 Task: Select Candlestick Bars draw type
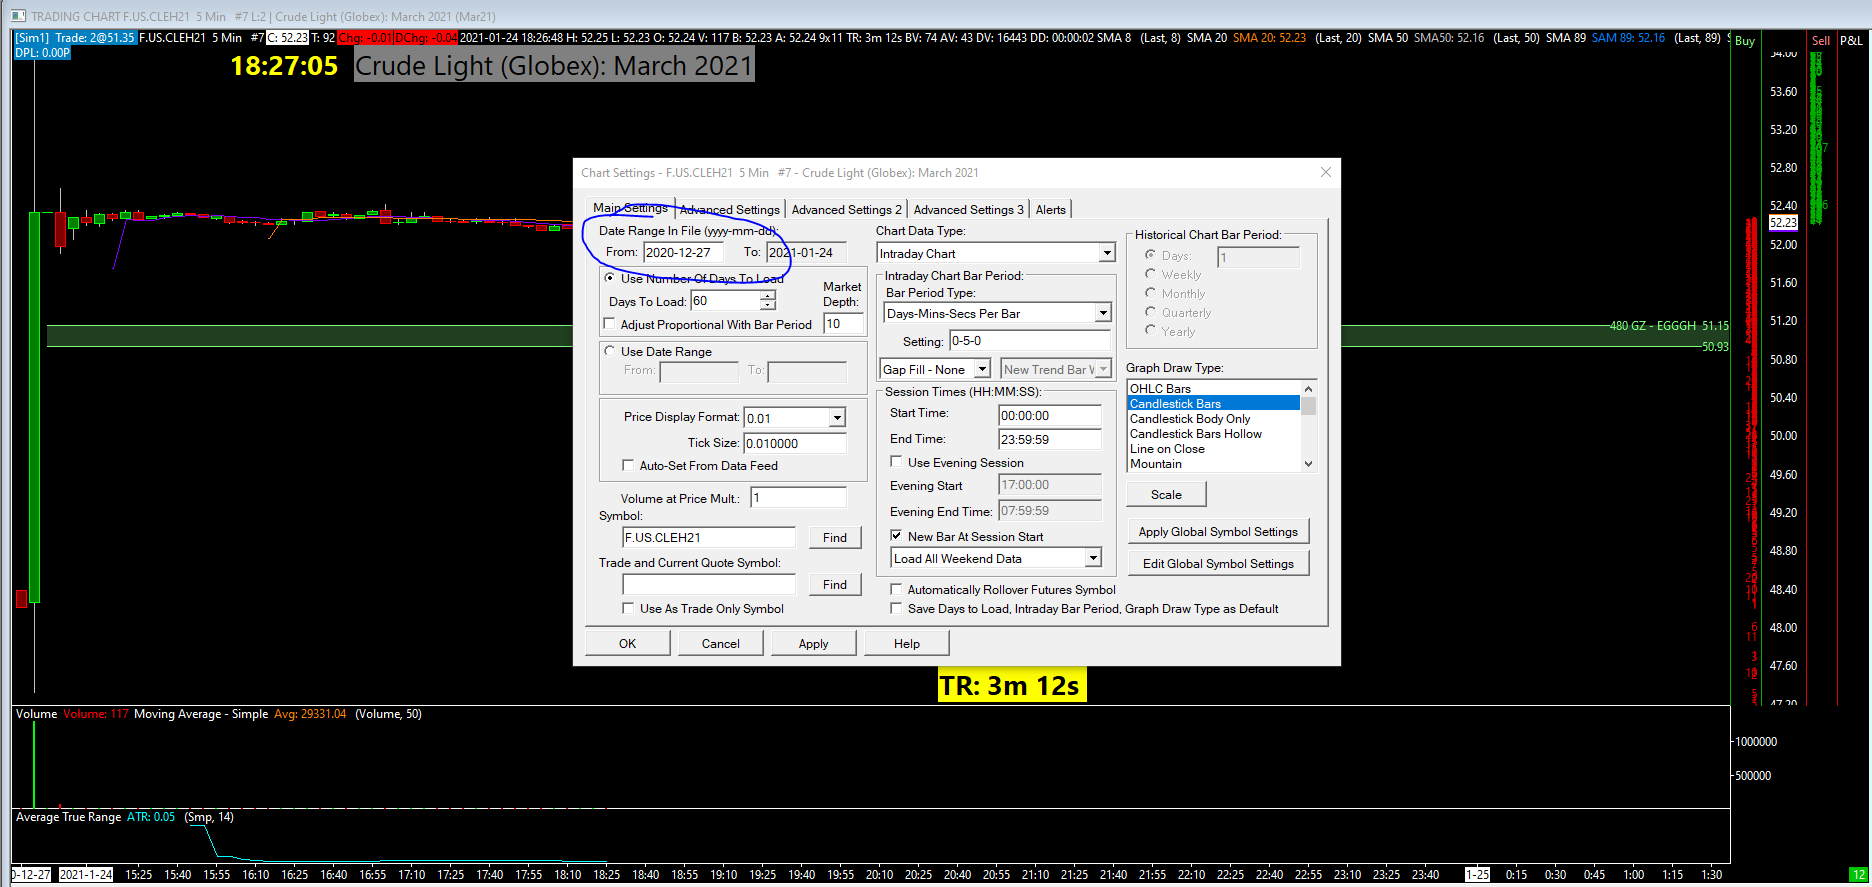[x=1214, y=403]
